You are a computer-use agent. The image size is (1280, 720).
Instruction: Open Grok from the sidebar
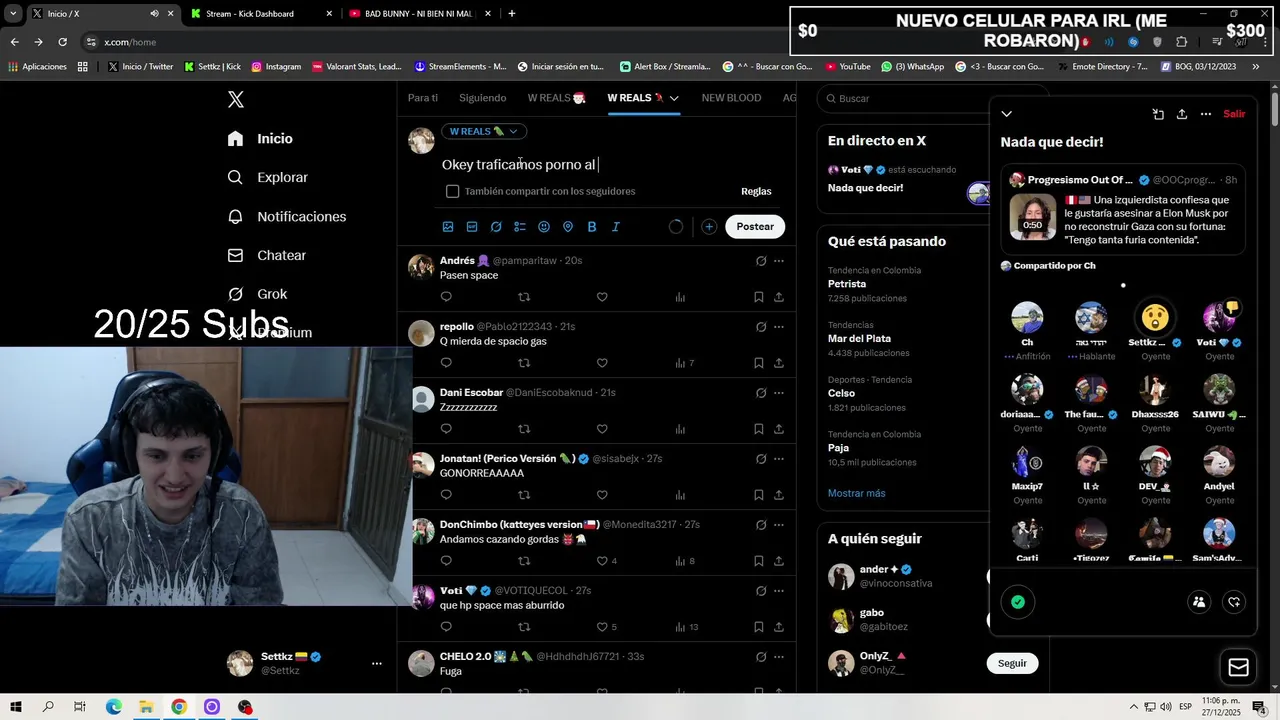click(257, 294)
